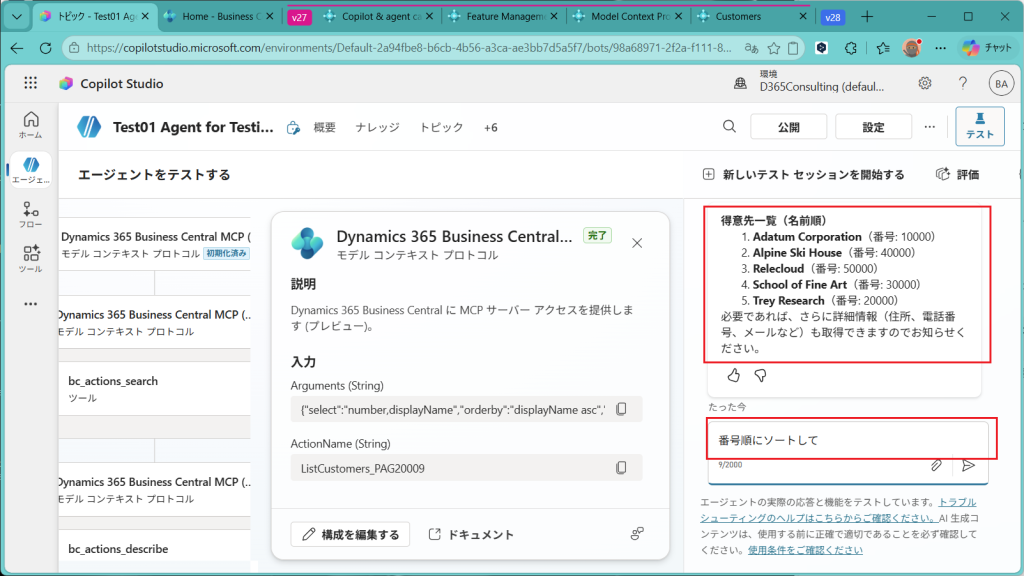Switch to the トピック tab
Viewport: 1024px width, 576px height.
coord(441,127)
